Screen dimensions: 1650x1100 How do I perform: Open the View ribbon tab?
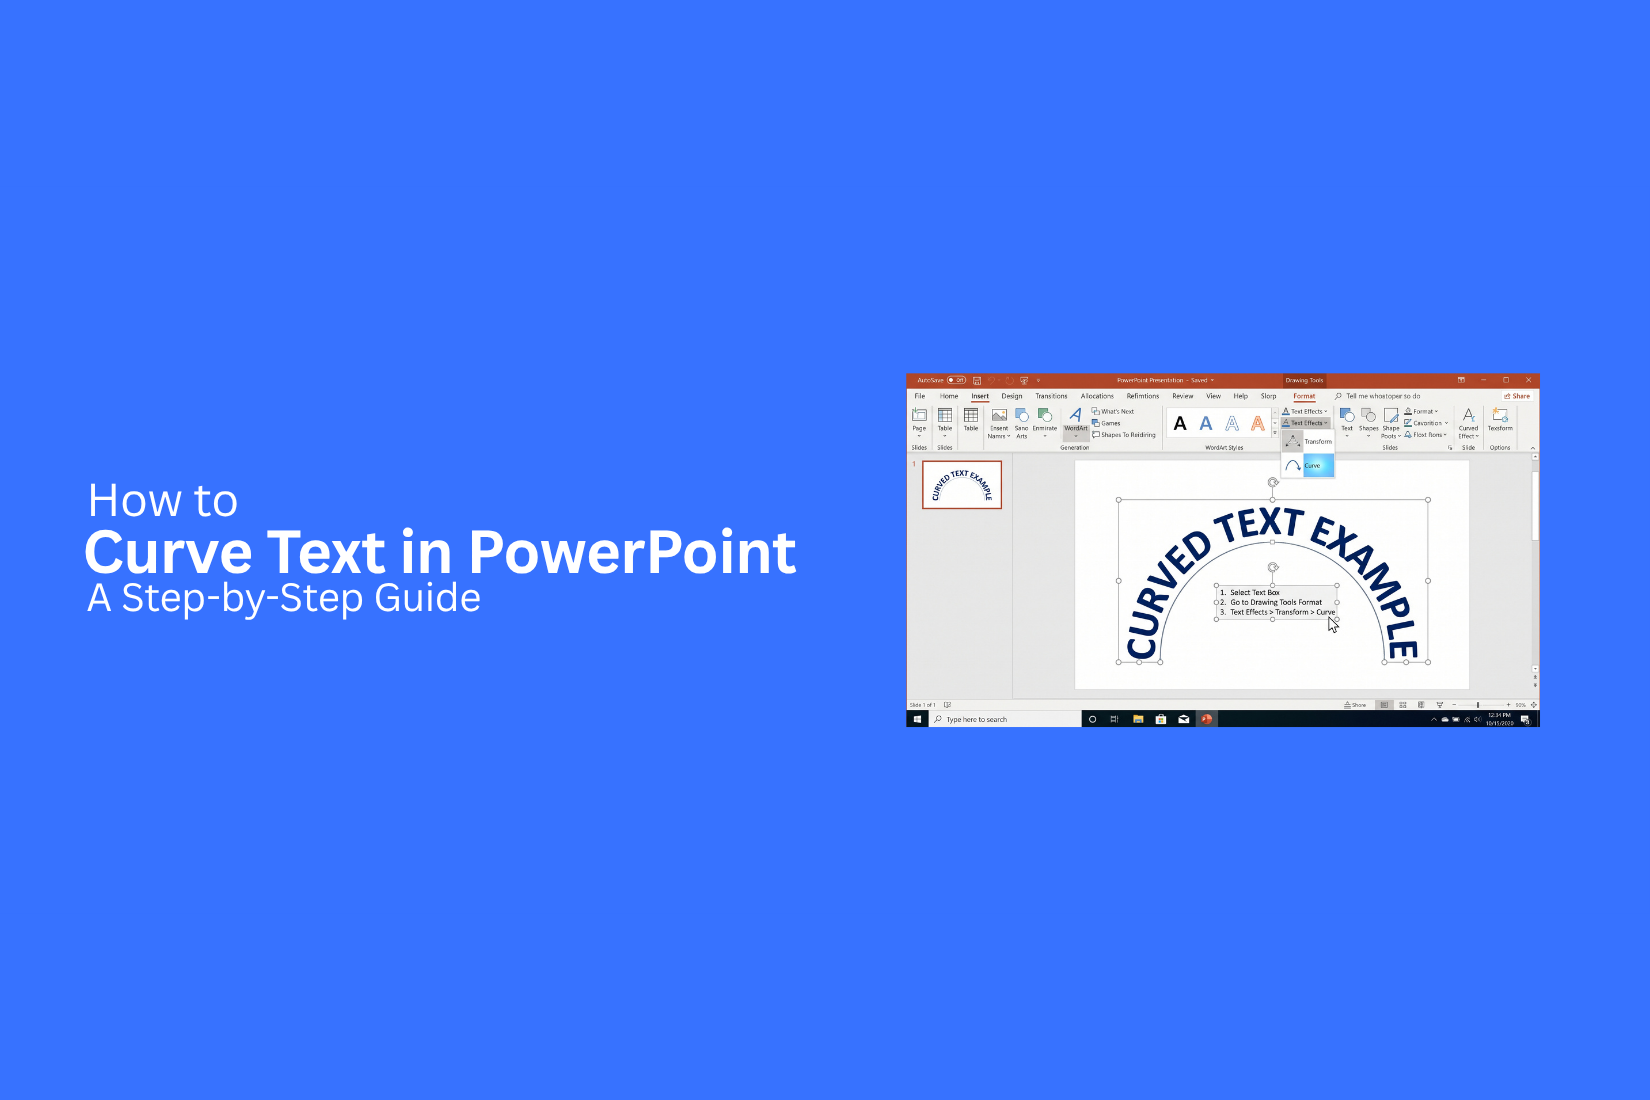1213,396
